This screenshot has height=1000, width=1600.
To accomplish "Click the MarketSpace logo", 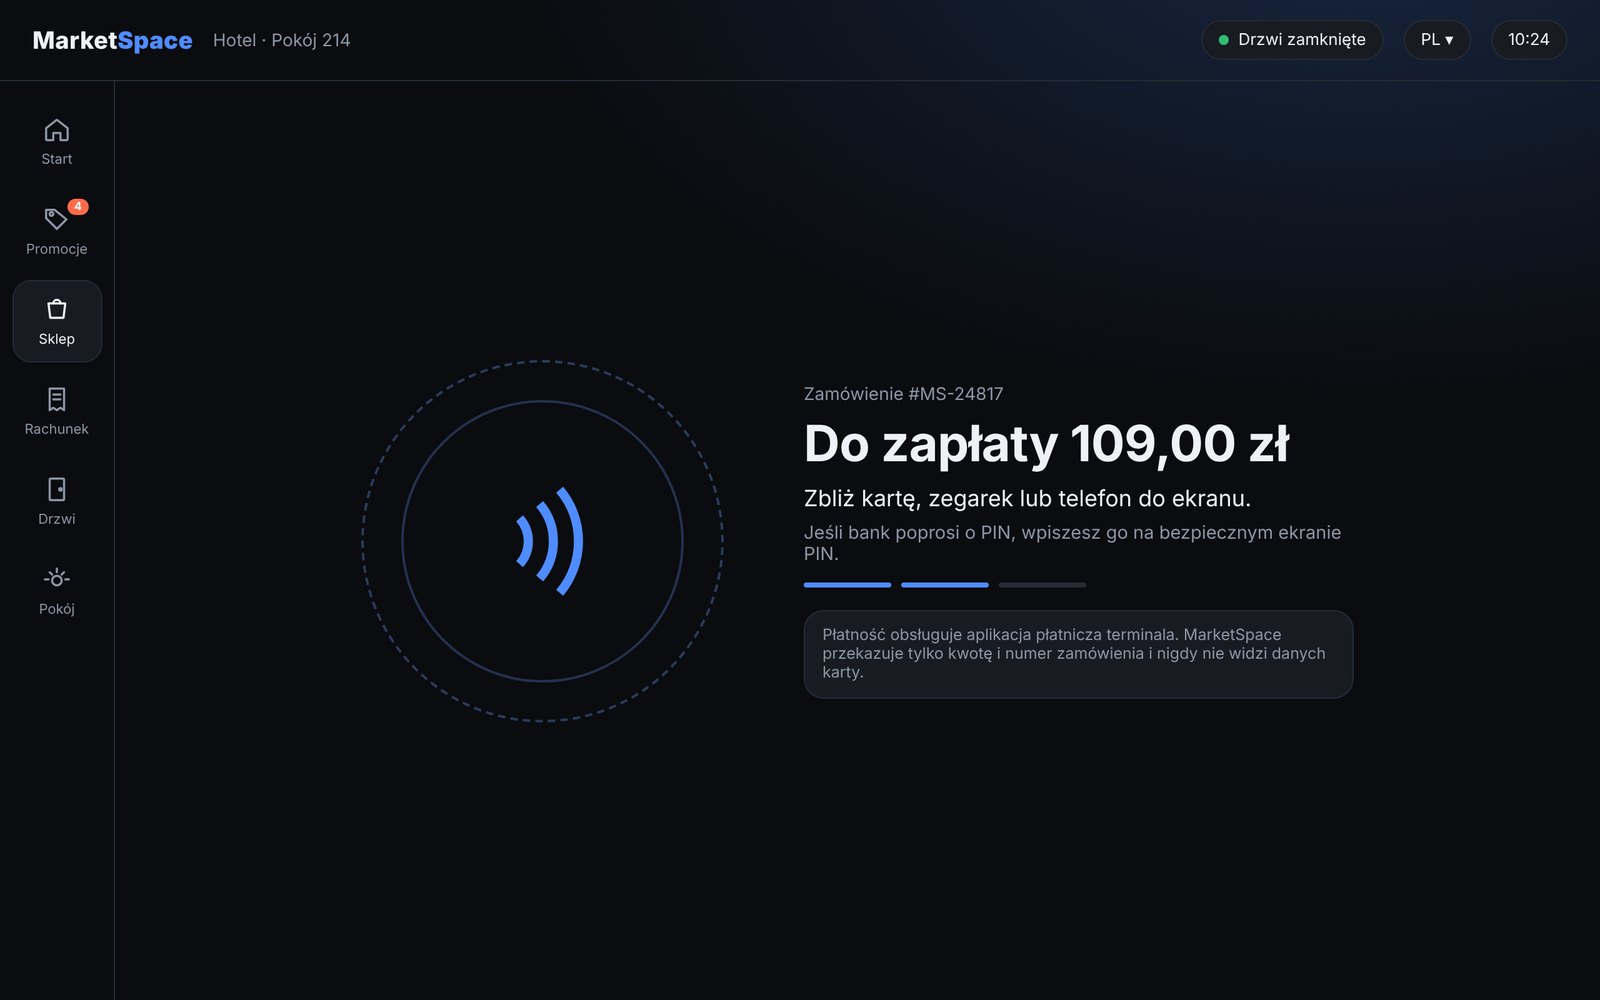I will pyautogui.click(x=112, y=40).
